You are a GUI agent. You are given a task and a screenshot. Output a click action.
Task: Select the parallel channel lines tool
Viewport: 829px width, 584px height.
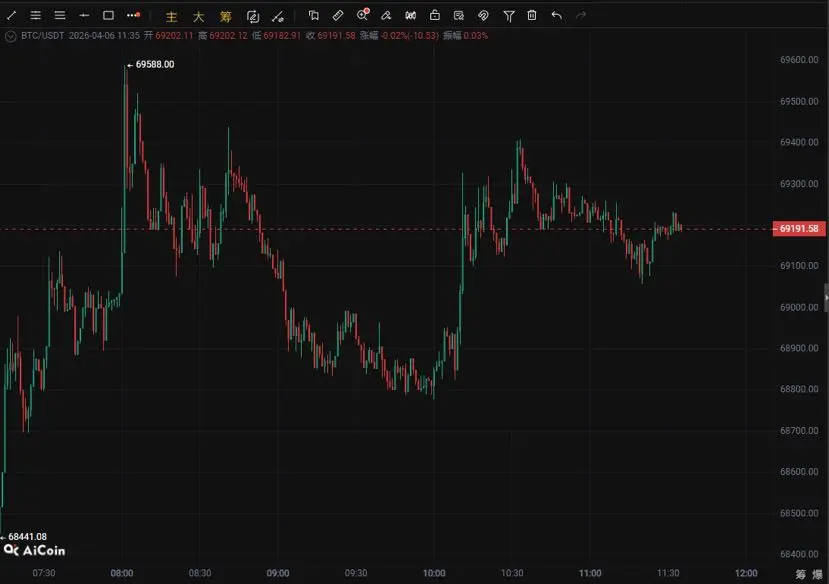click(x=35, y=15)
